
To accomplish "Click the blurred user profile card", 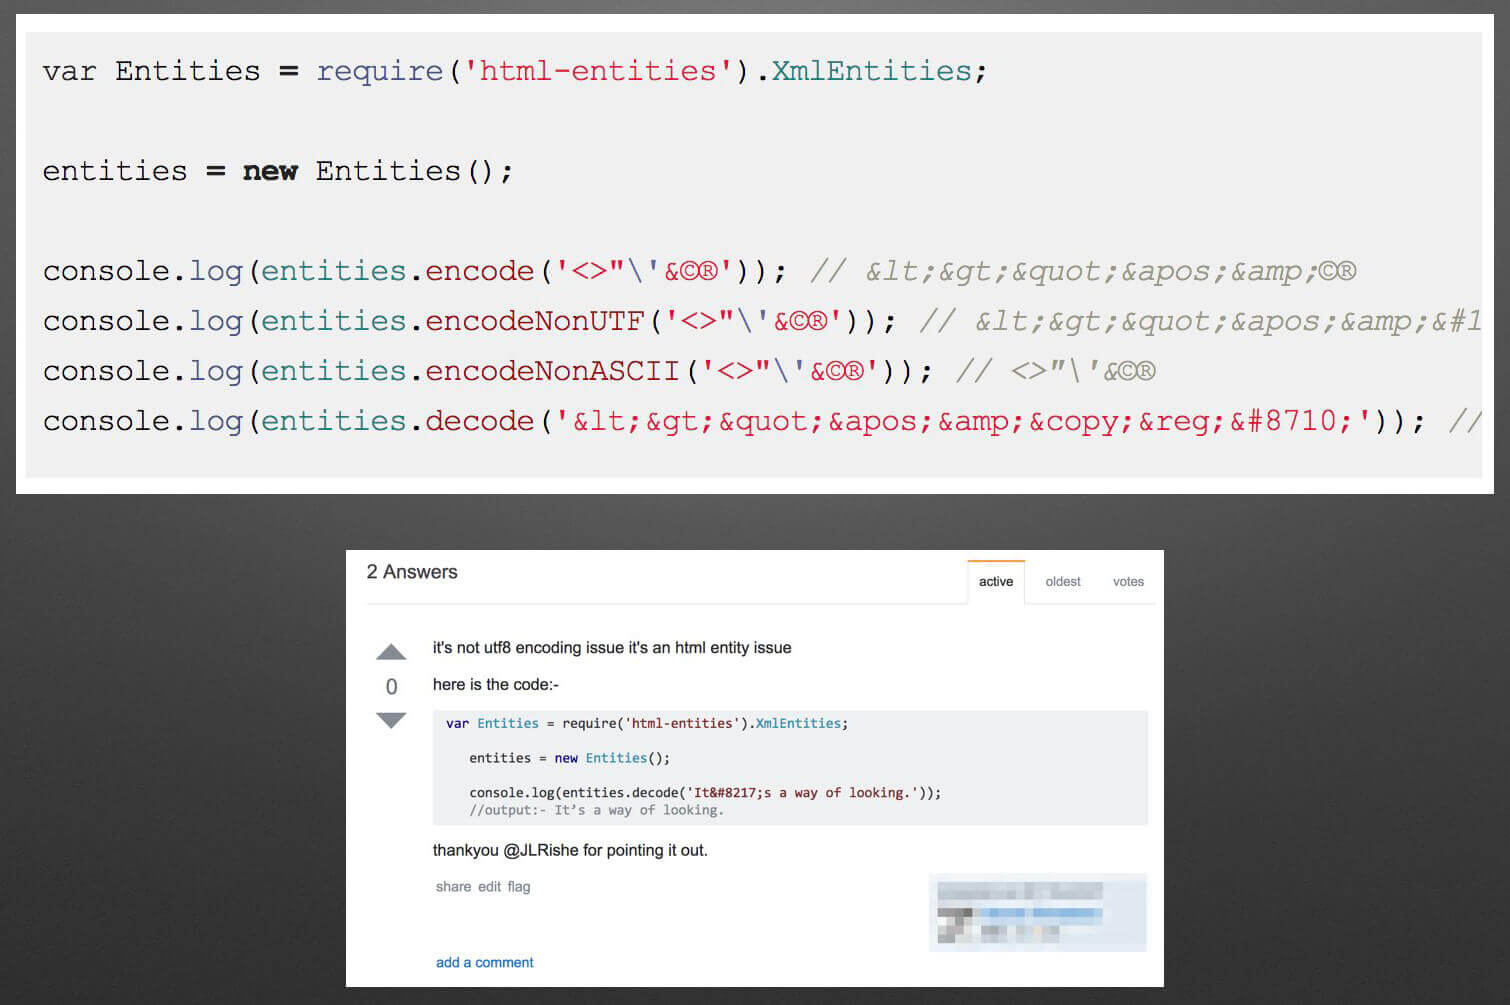I will pyautogui.click(x=1037, y=912).
